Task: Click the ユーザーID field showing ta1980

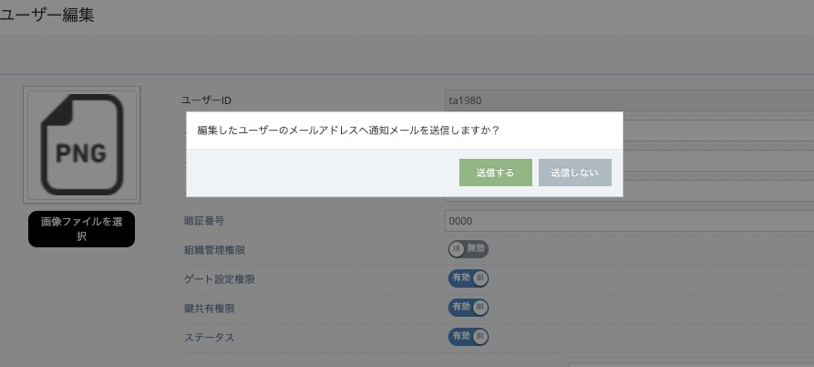Action: 629,100
